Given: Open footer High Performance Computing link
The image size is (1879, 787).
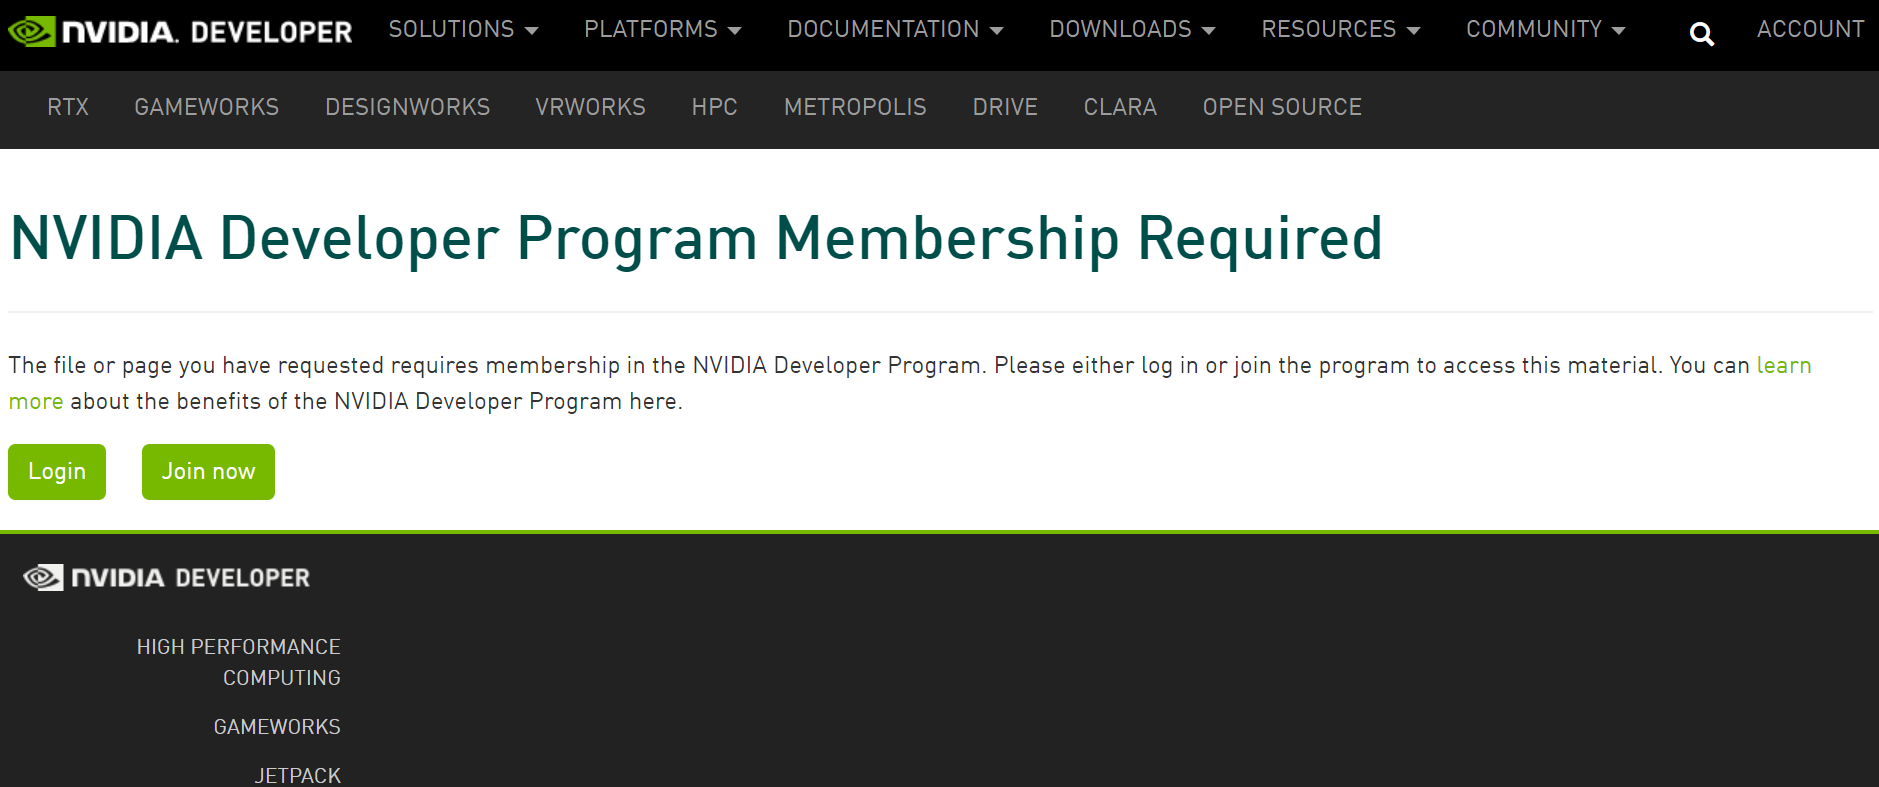Looking at the screenshot, I should click(239, 662).
